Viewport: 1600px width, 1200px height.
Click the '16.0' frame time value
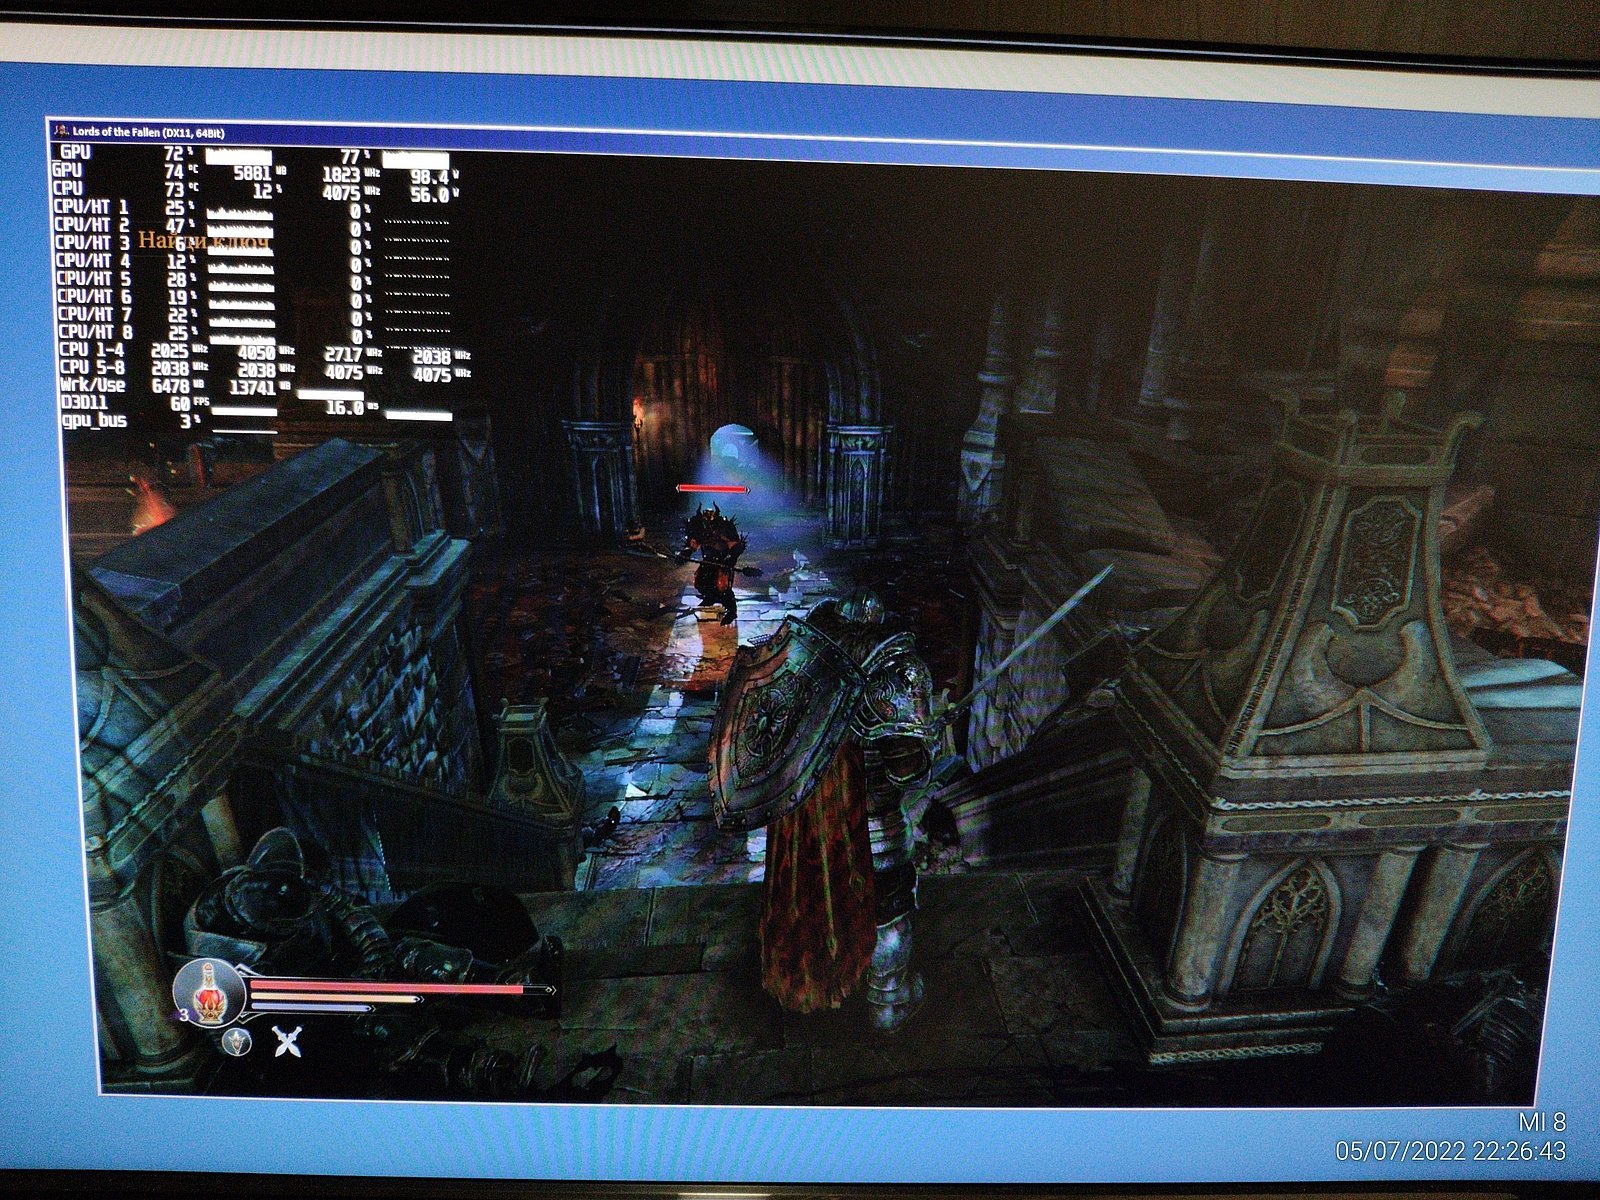pyautogui.click(x=345, y=408)
